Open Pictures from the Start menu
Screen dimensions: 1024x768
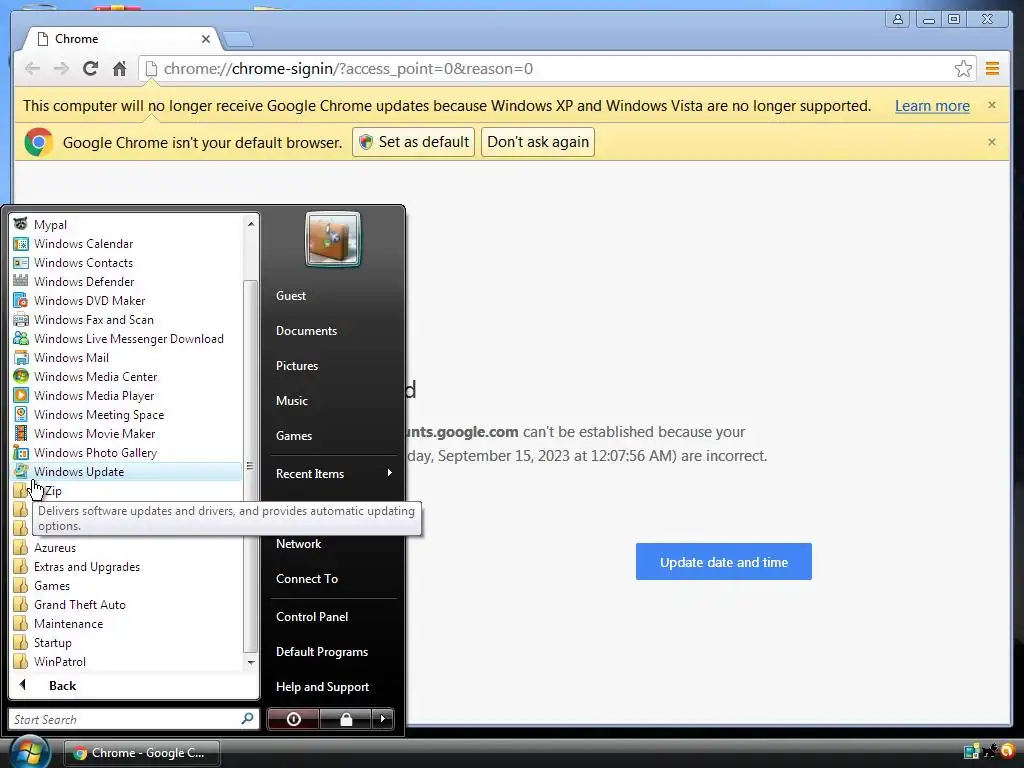coord(296,366)
